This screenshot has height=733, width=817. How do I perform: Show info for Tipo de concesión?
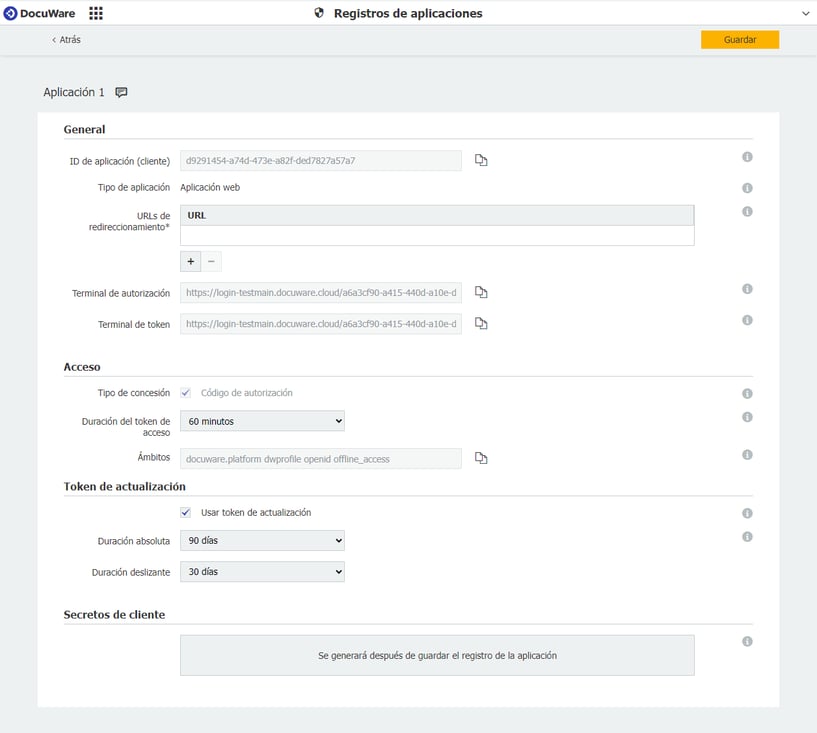coord(747,393)
